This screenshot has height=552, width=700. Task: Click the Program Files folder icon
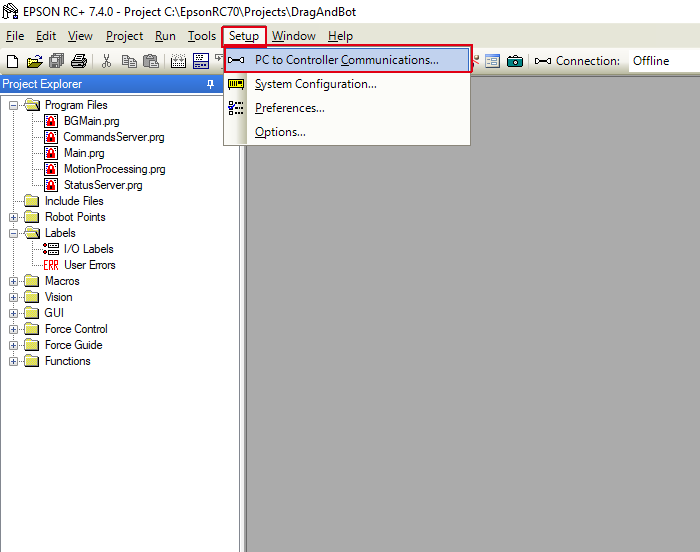coord(32,105)
